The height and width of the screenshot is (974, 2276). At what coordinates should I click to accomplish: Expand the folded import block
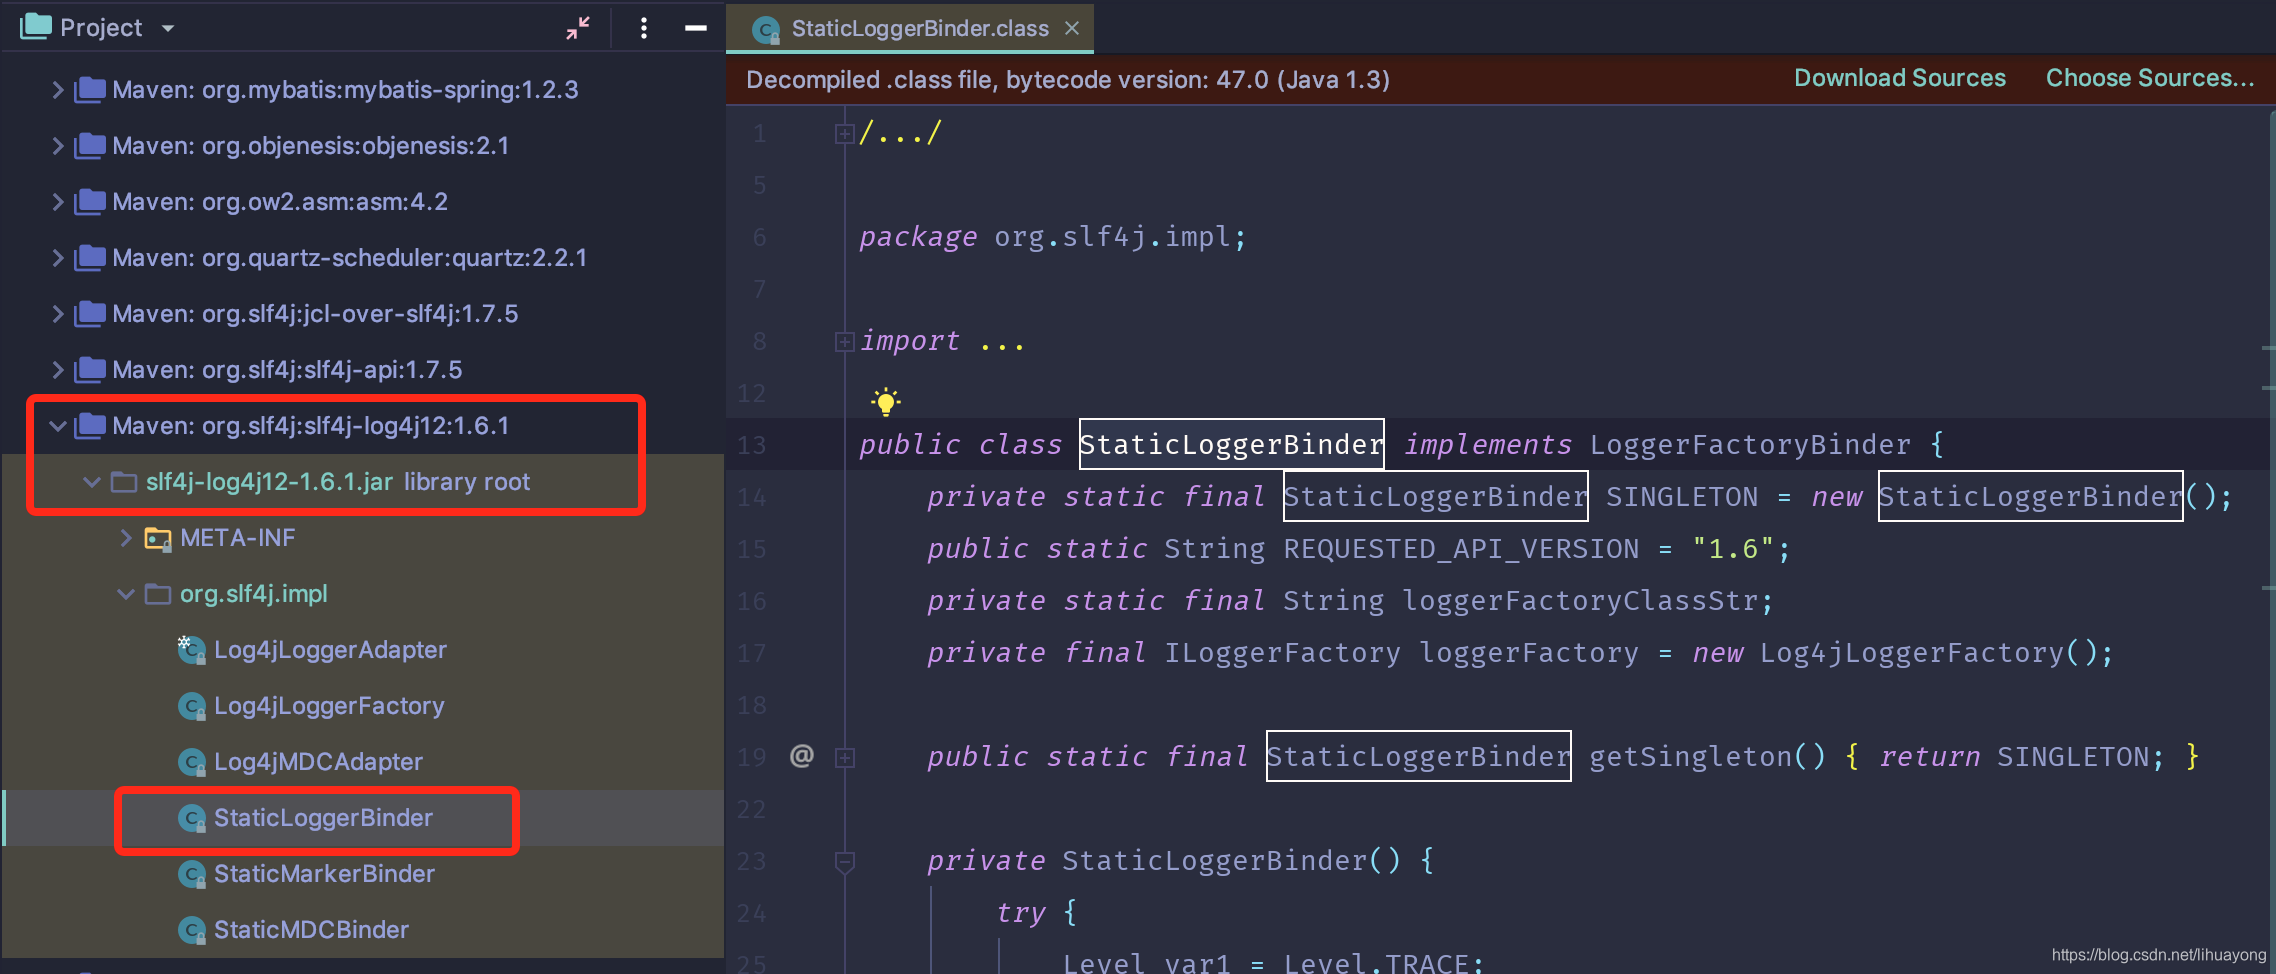(x=844, y=342)
